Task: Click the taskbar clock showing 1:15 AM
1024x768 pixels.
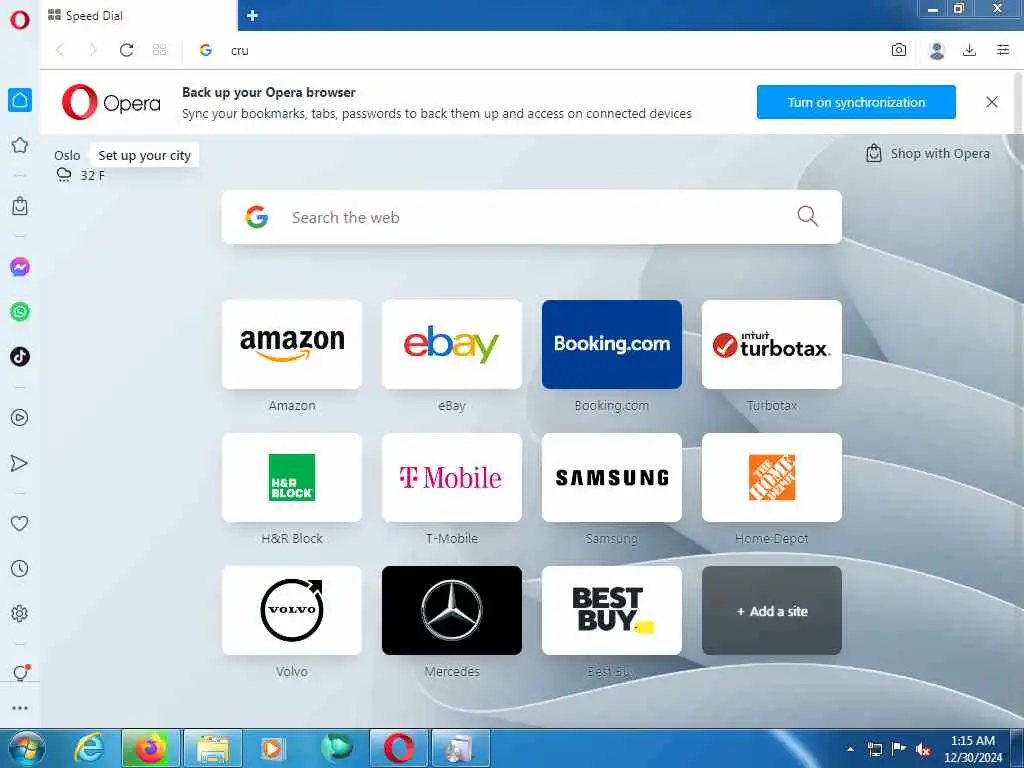Action: tap(972, 748)
